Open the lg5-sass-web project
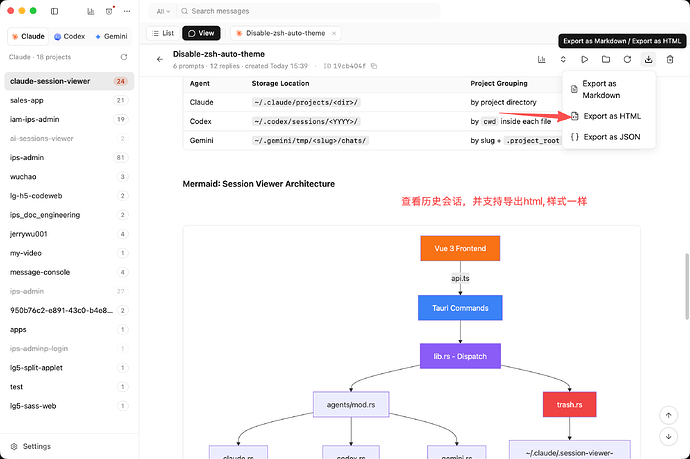 pos(69,406)
